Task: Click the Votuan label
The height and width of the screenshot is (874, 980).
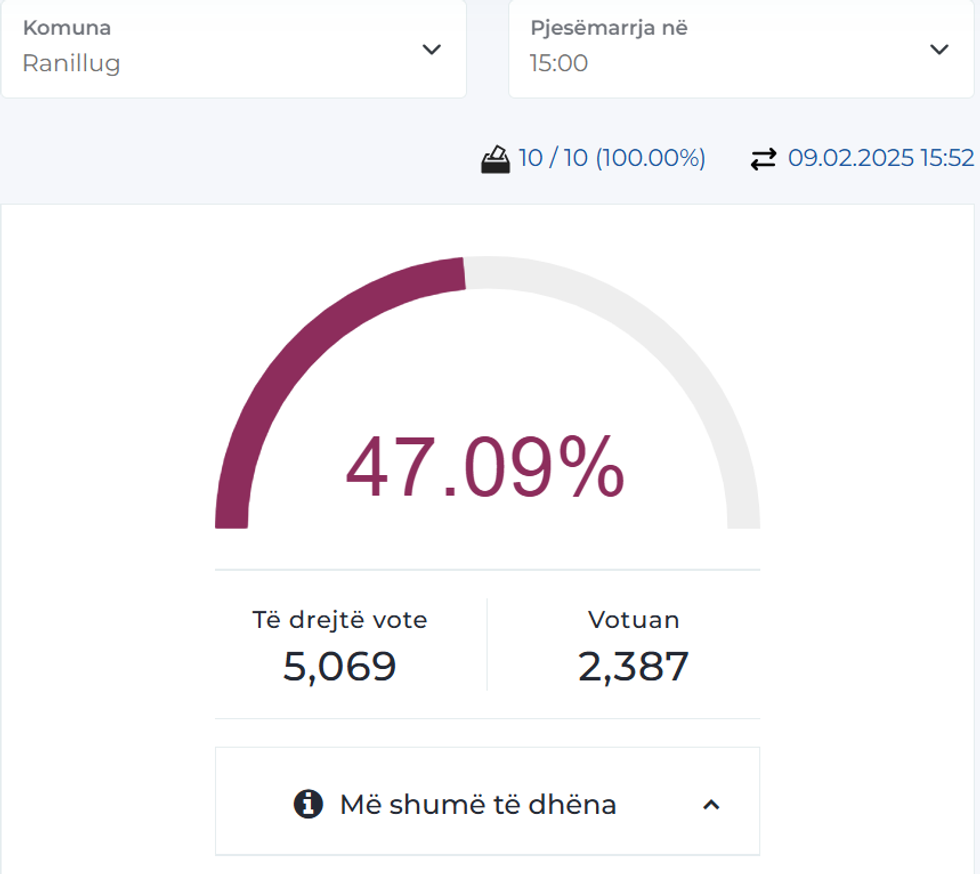Action: point(633,620)
